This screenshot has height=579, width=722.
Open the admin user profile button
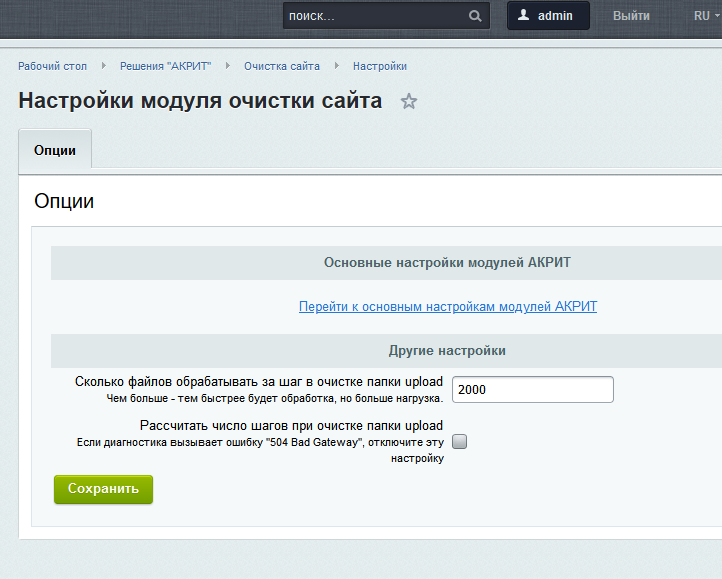(x=548, y=16)
